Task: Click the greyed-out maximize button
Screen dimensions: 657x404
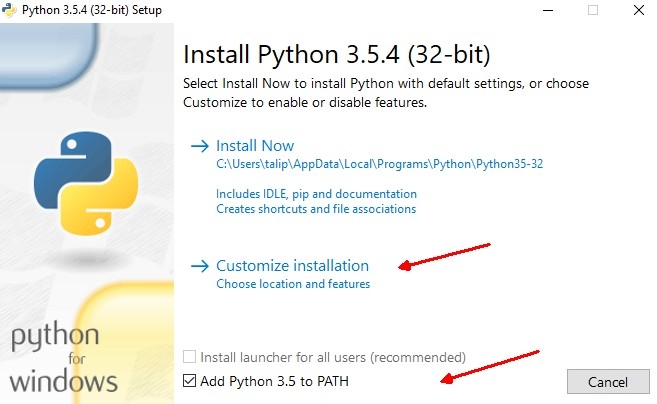Action: [593, 10]
